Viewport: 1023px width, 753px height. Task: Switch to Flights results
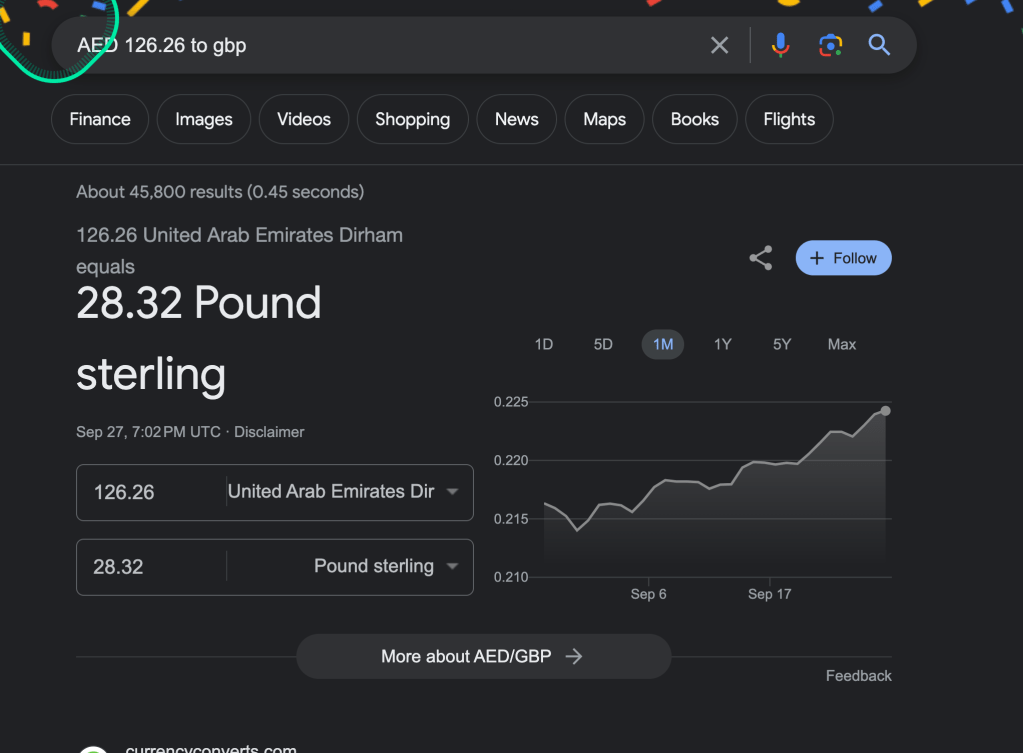(789, 119)
